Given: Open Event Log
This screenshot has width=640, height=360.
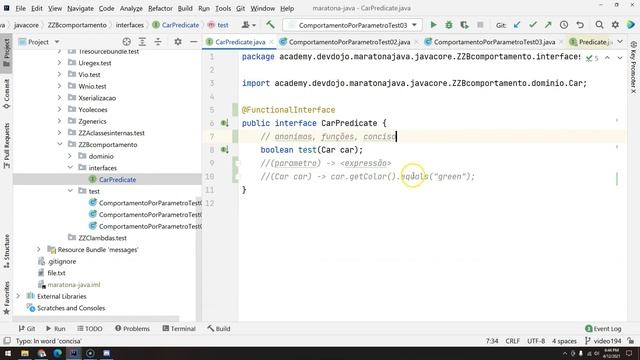Looking at the screenshot, I should pos(603,328).
